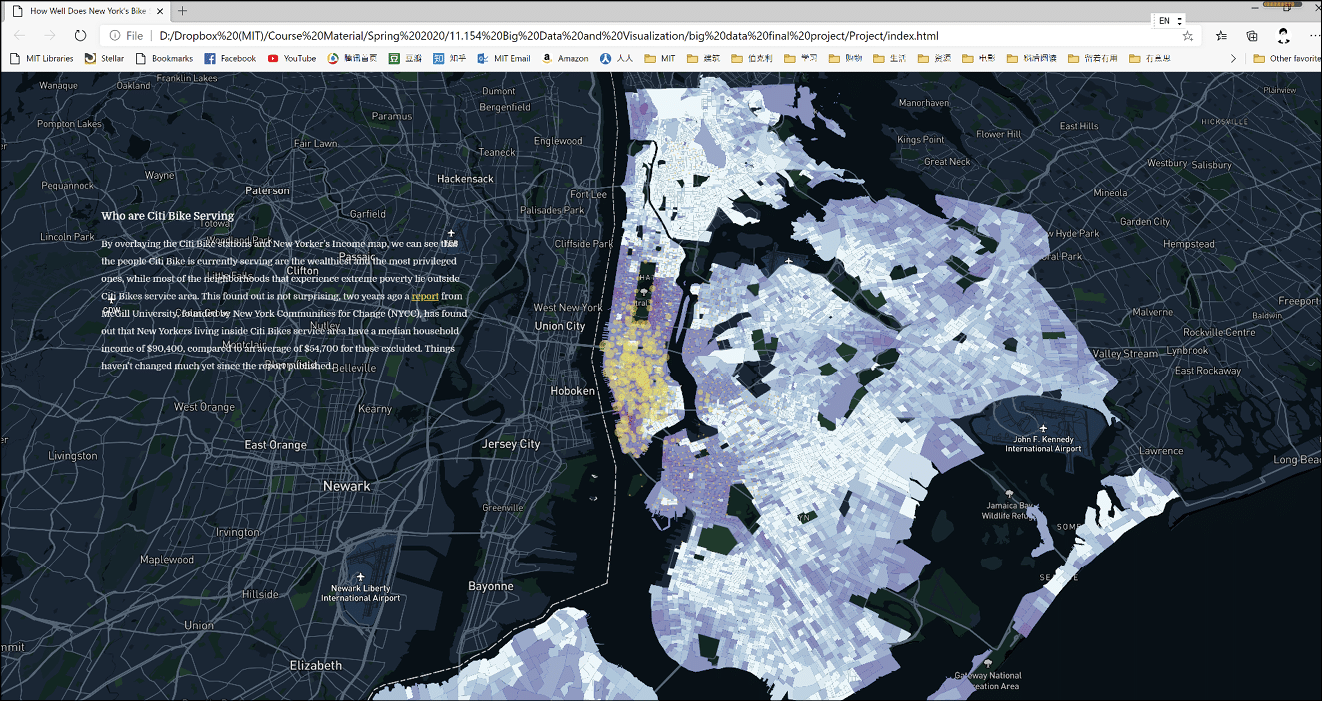Follow the 'report' hyperlink in the text
1322x701 pixels.
425,296
